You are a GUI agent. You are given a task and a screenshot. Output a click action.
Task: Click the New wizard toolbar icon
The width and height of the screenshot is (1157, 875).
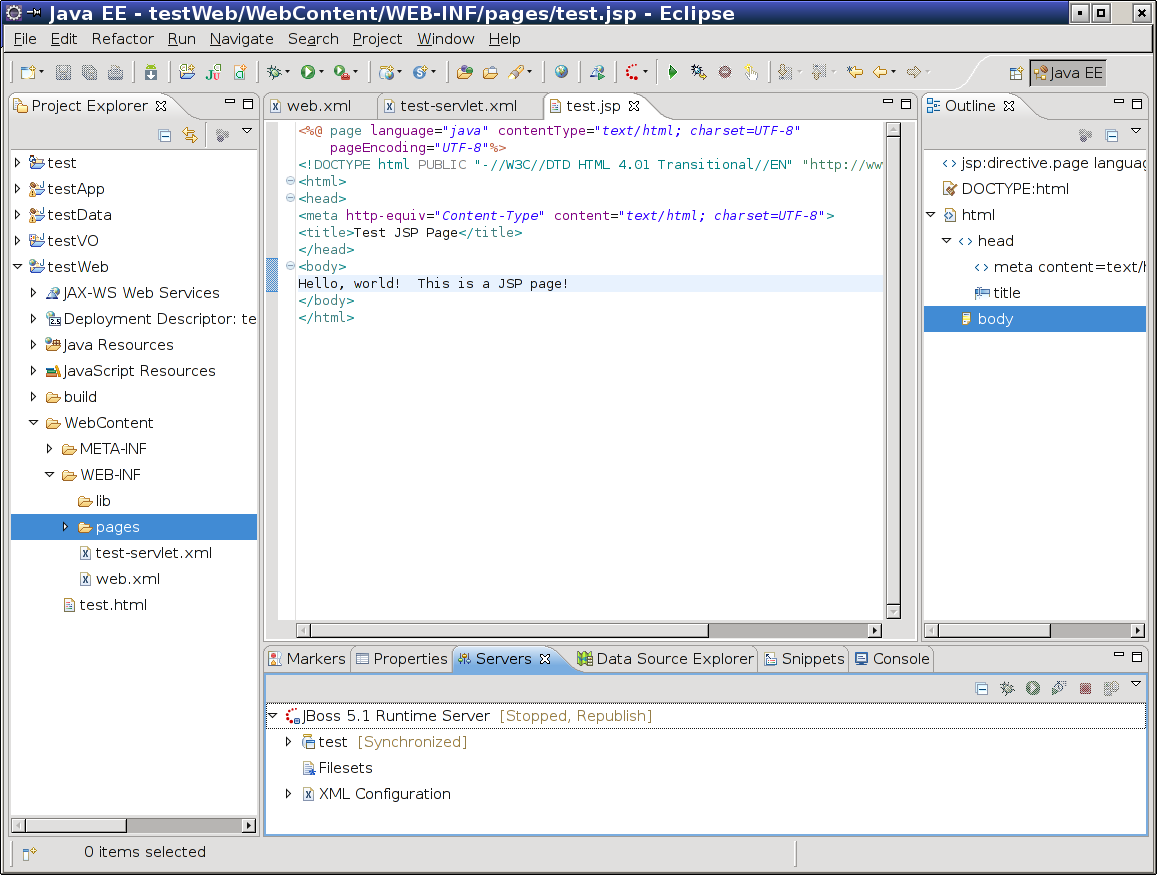(28, 72)
